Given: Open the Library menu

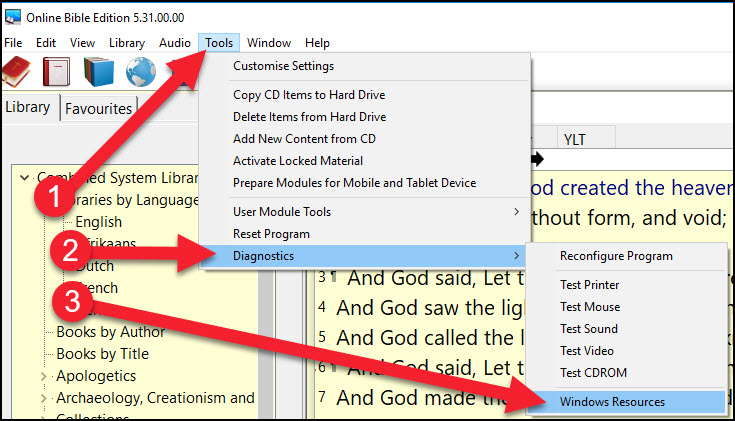Looking at the screenshot, I should click(127, 43).
